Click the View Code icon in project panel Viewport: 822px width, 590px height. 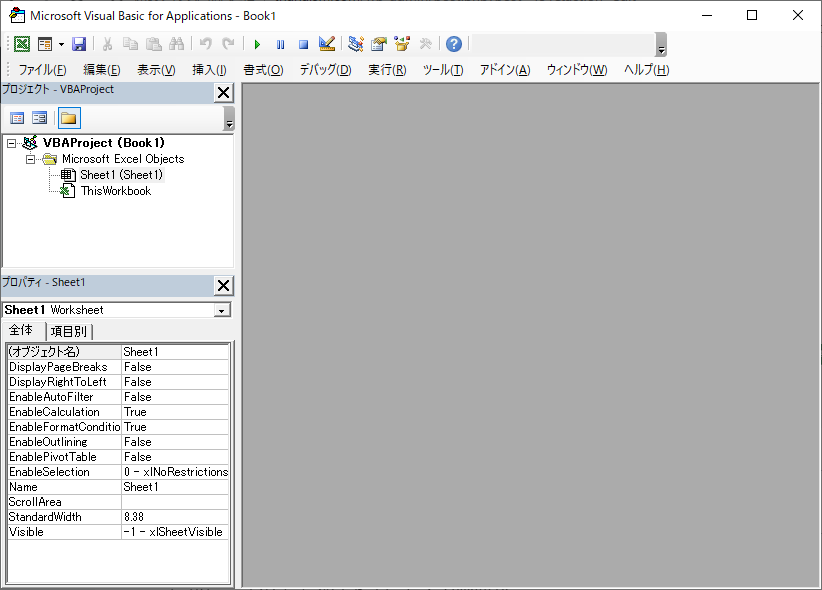pyautogui.click(x=17, y=118)
